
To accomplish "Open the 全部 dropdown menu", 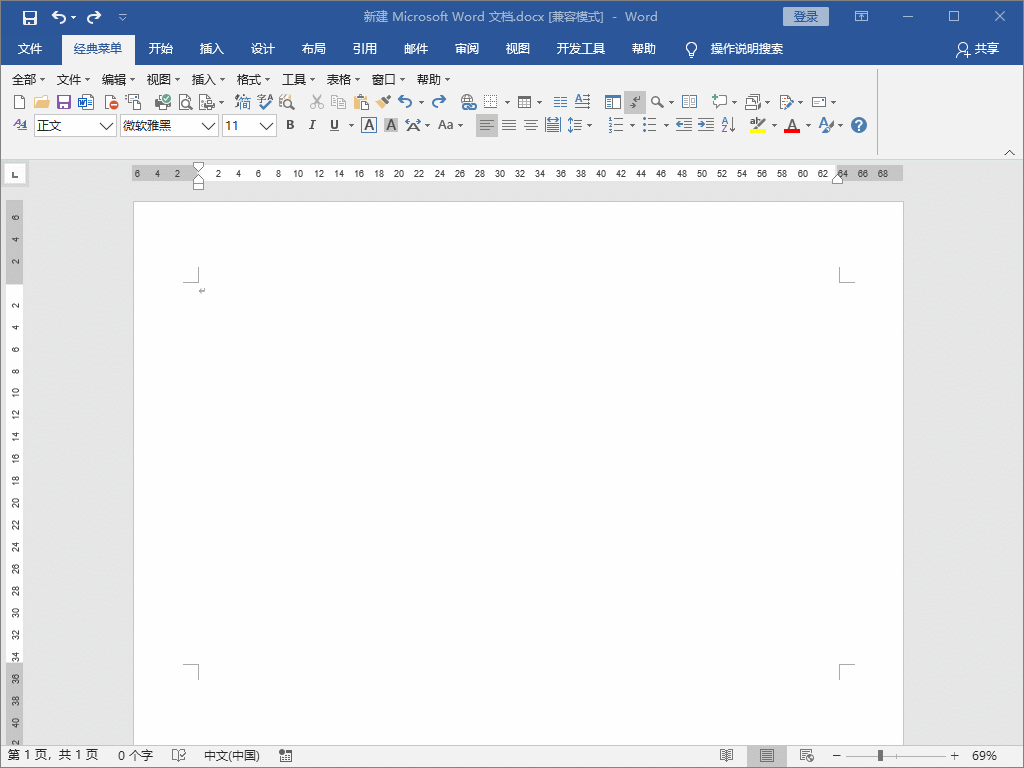I will (29, 80).
